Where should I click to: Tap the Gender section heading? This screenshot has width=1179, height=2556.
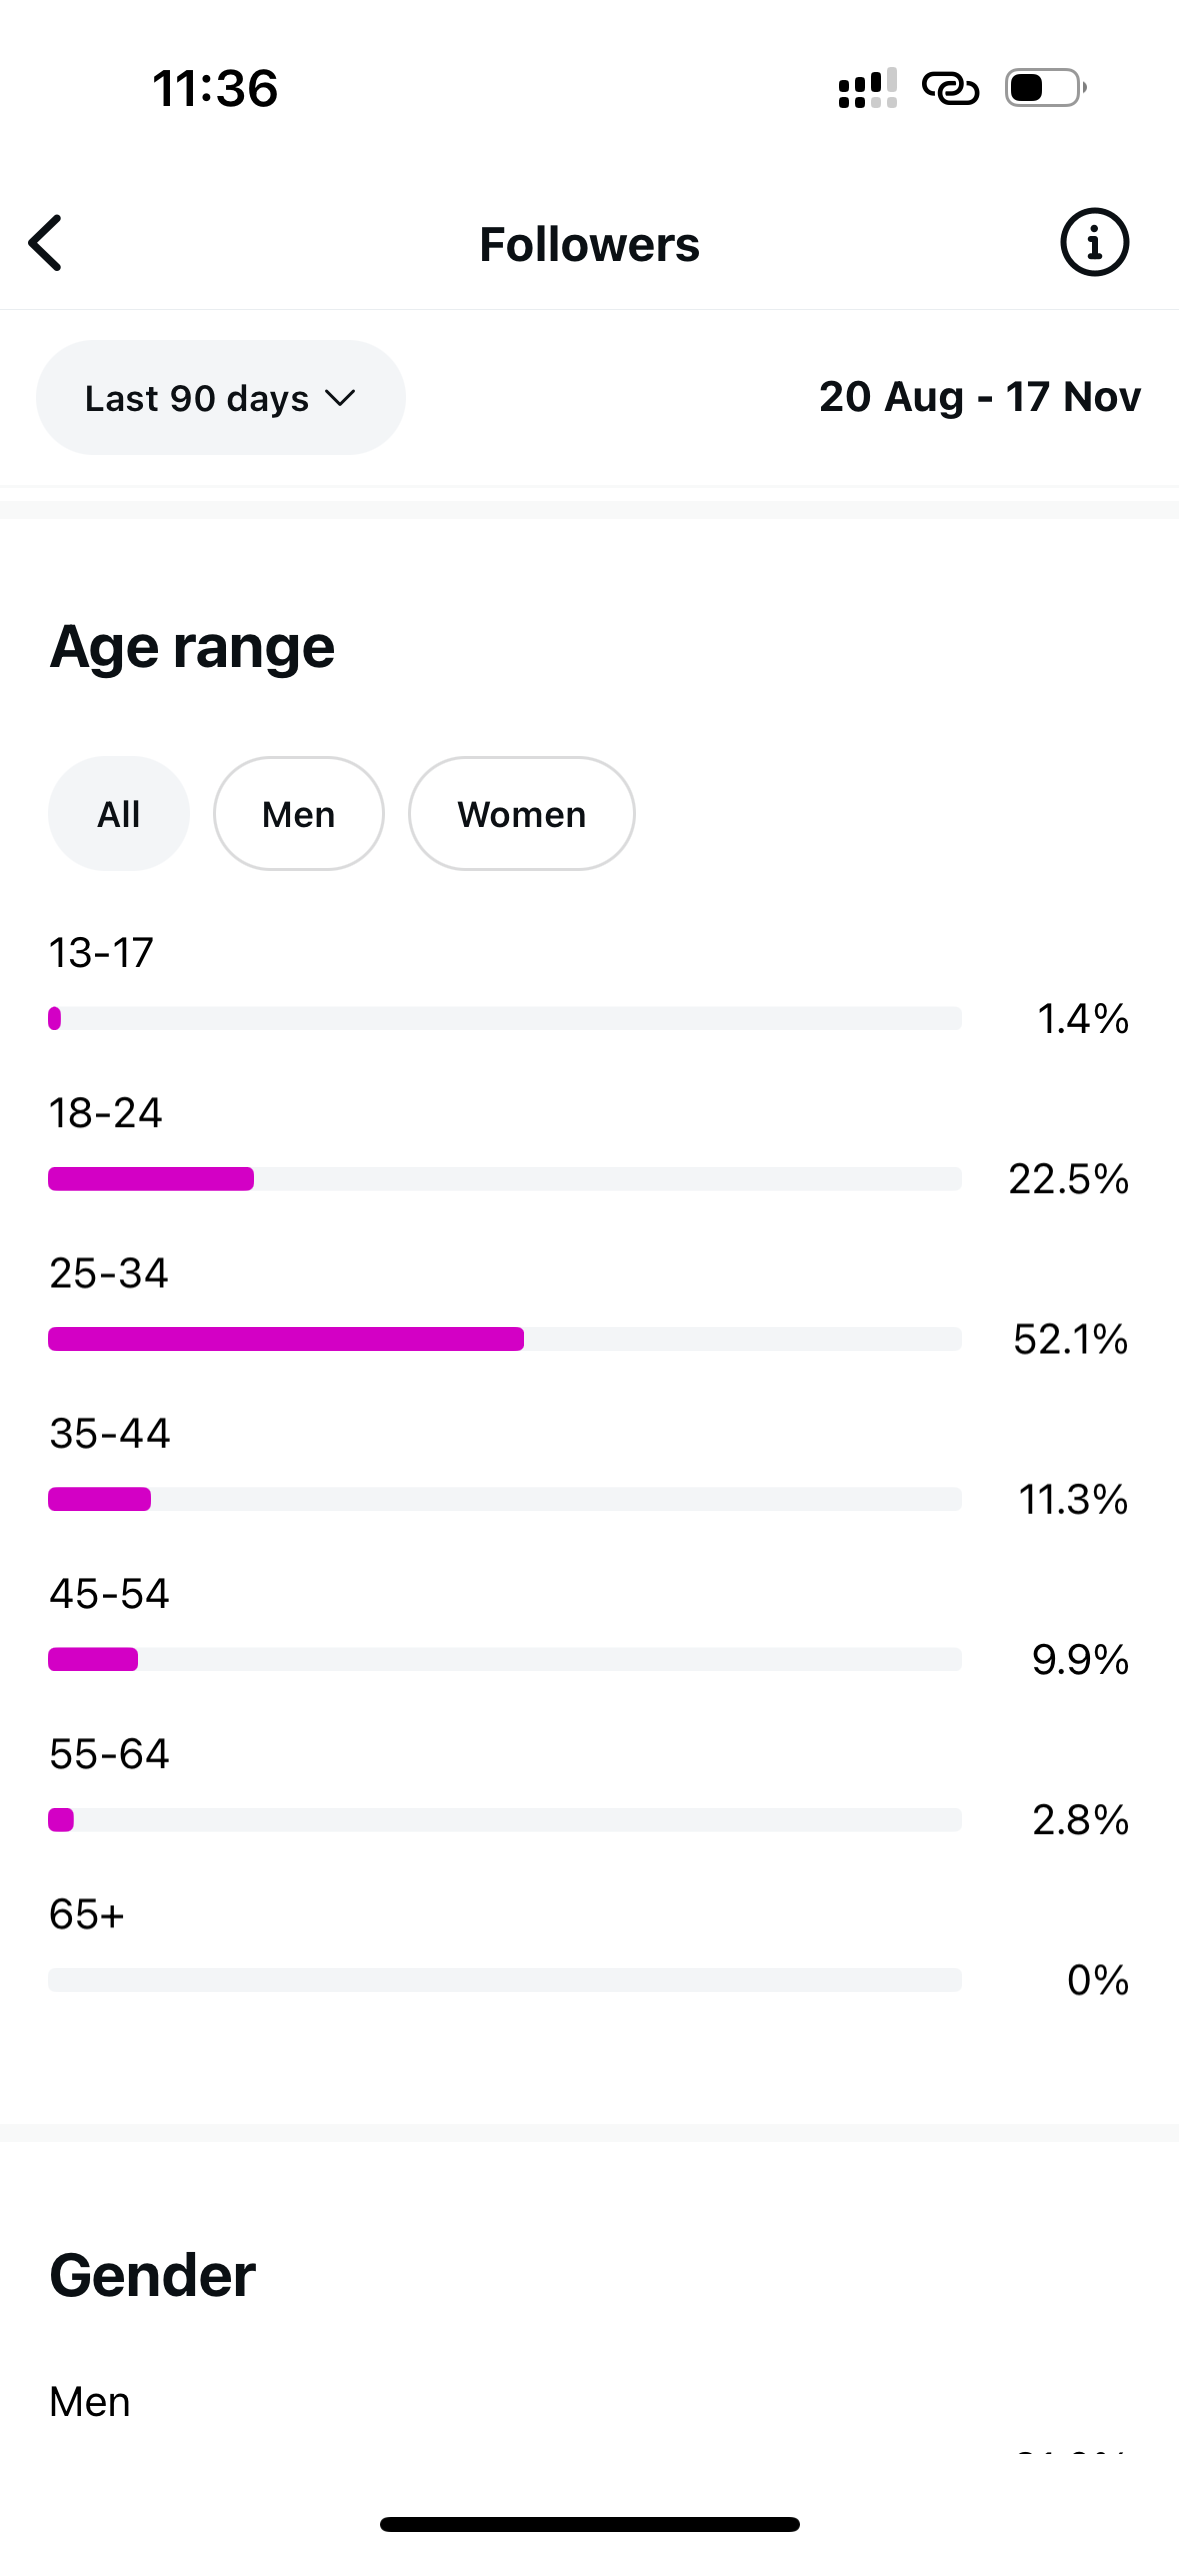[153, 2276]
